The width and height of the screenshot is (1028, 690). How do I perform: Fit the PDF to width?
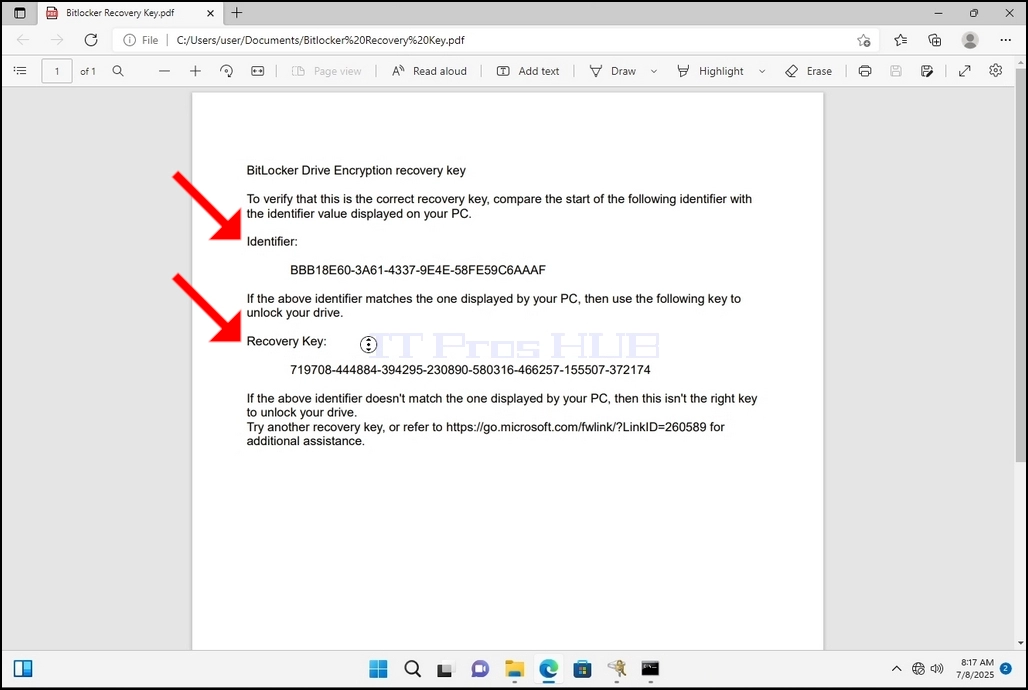pyautogui.click(x=258, y=71)
